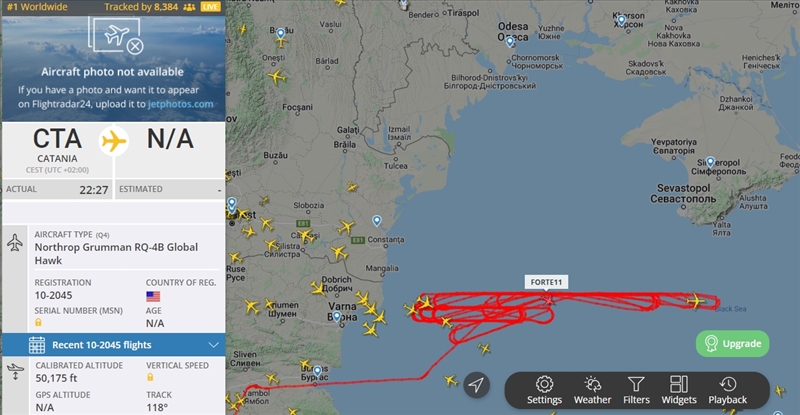Start Playback history mode
Image resolution: width=800 pixels, height=415 pixels.
[x=728, y=390]
